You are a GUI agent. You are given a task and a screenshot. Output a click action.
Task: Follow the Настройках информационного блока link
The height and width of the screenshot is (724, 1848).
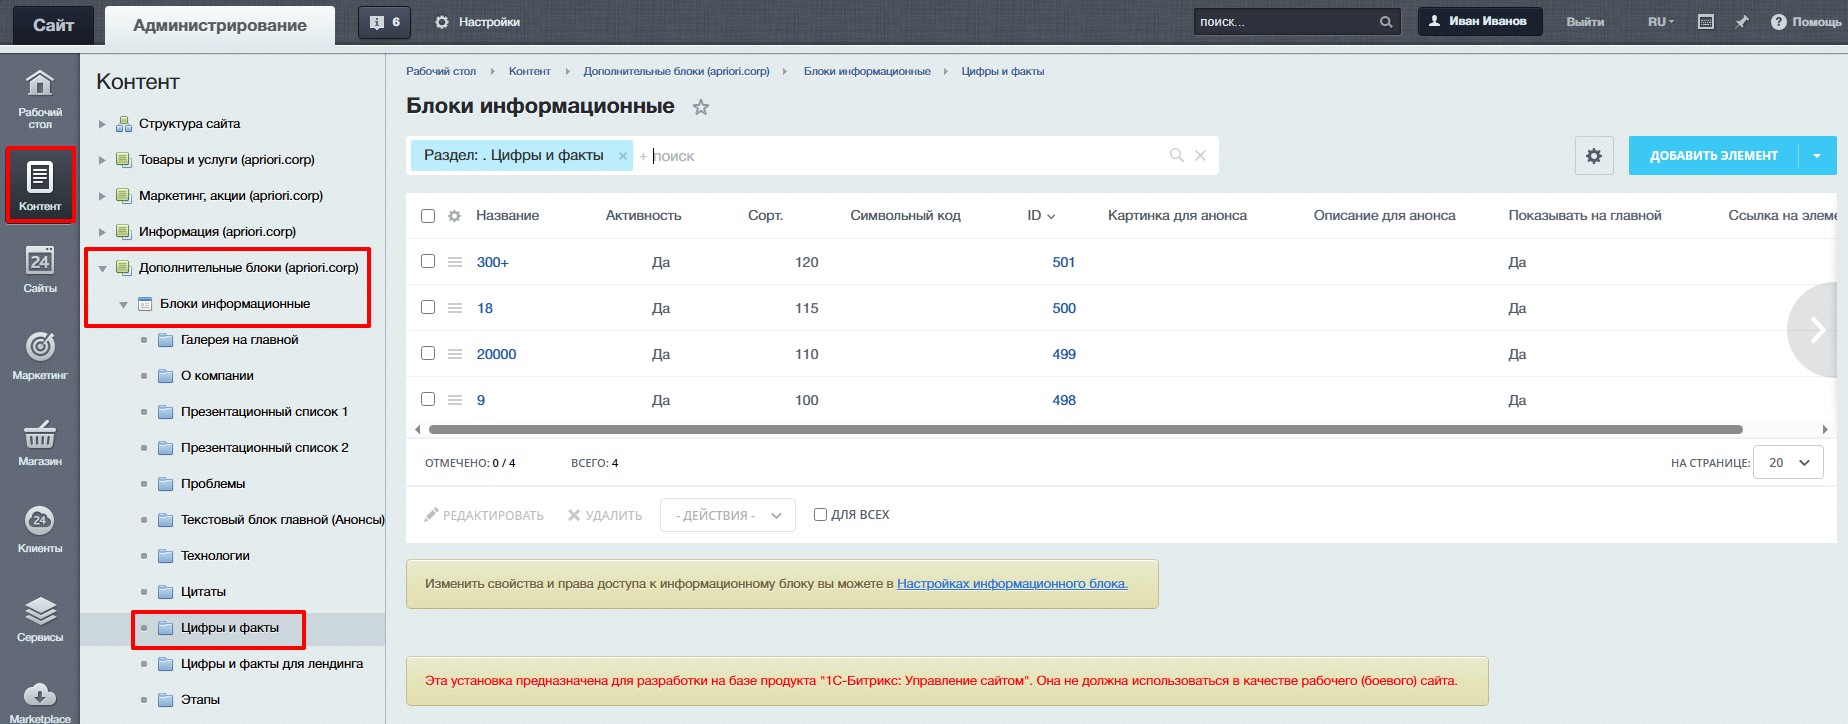point(1012,584)
